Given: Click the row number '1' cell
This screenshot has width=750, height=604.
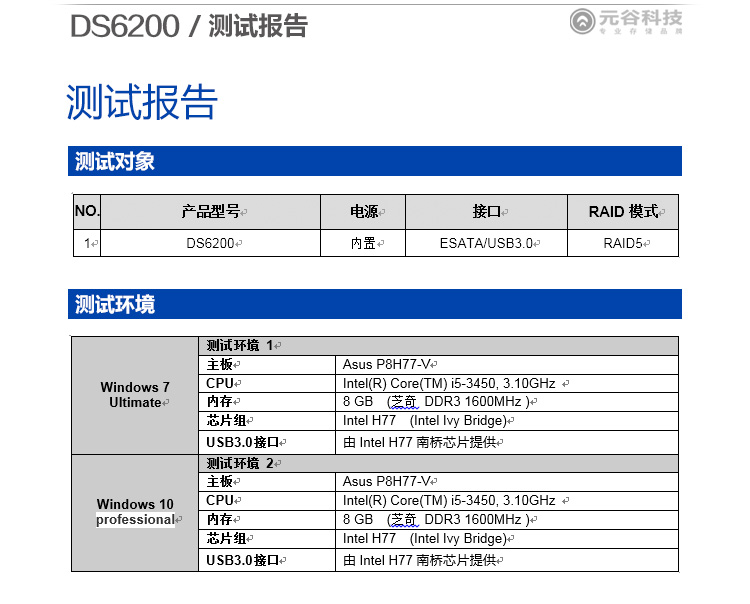Looking at the screenshot, I should pyautogui.click(x=87, y=243).
